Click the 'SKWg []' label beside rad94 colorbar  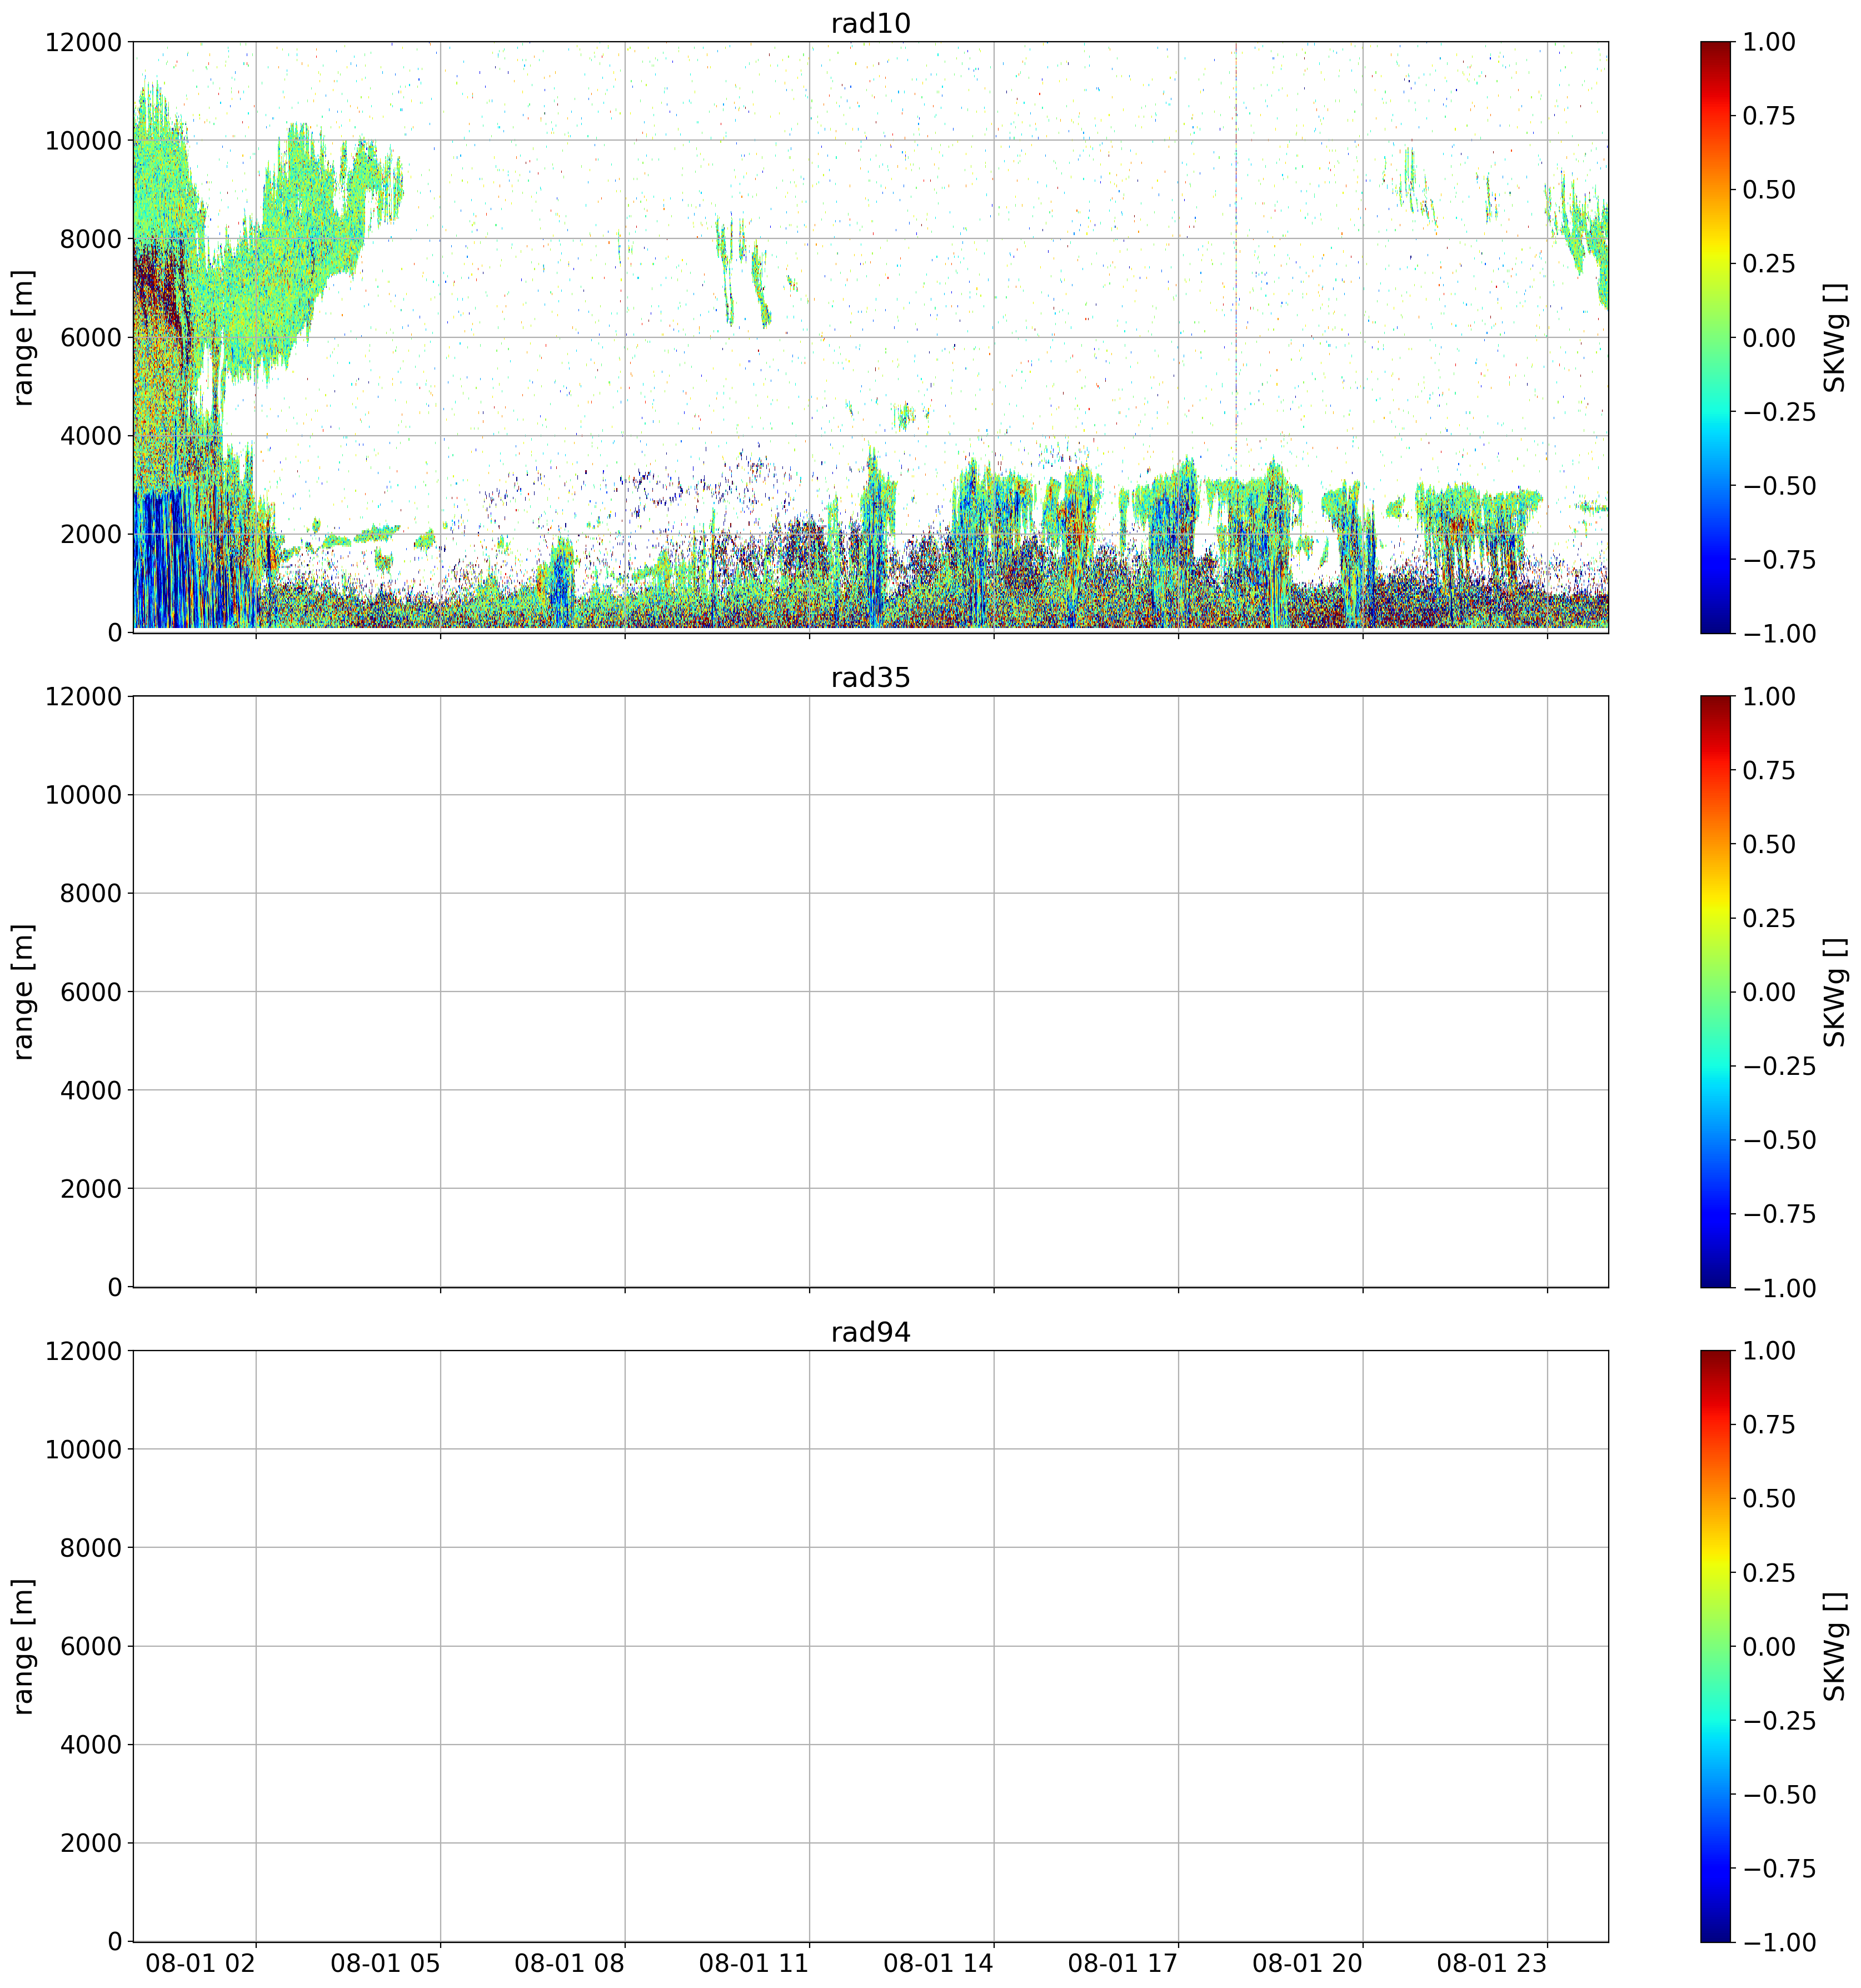pyautogui.click(x=1835, y=1646)
